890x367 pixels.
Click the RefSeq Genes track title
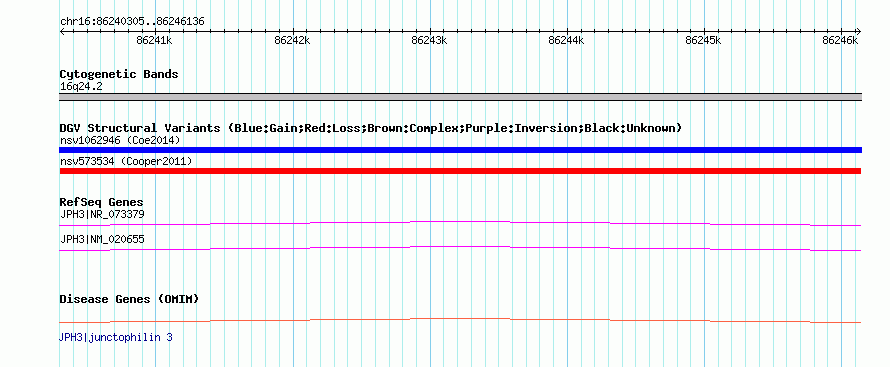(x=102, y=203)
